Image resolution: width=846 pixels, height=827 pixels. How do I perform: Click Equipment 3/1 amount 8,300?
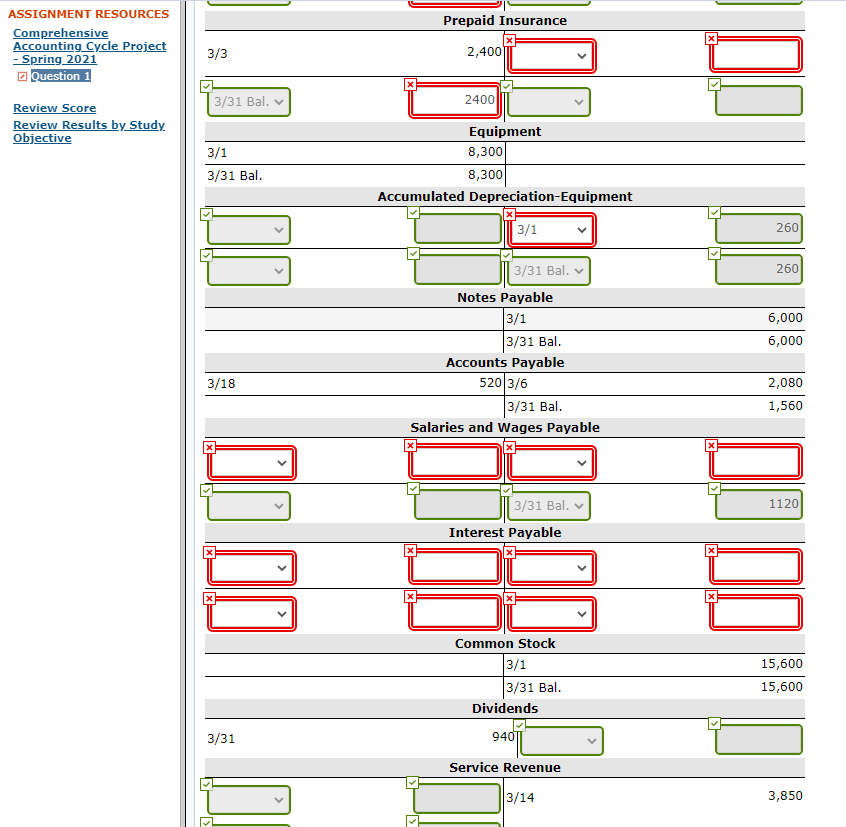coord(485,152)
